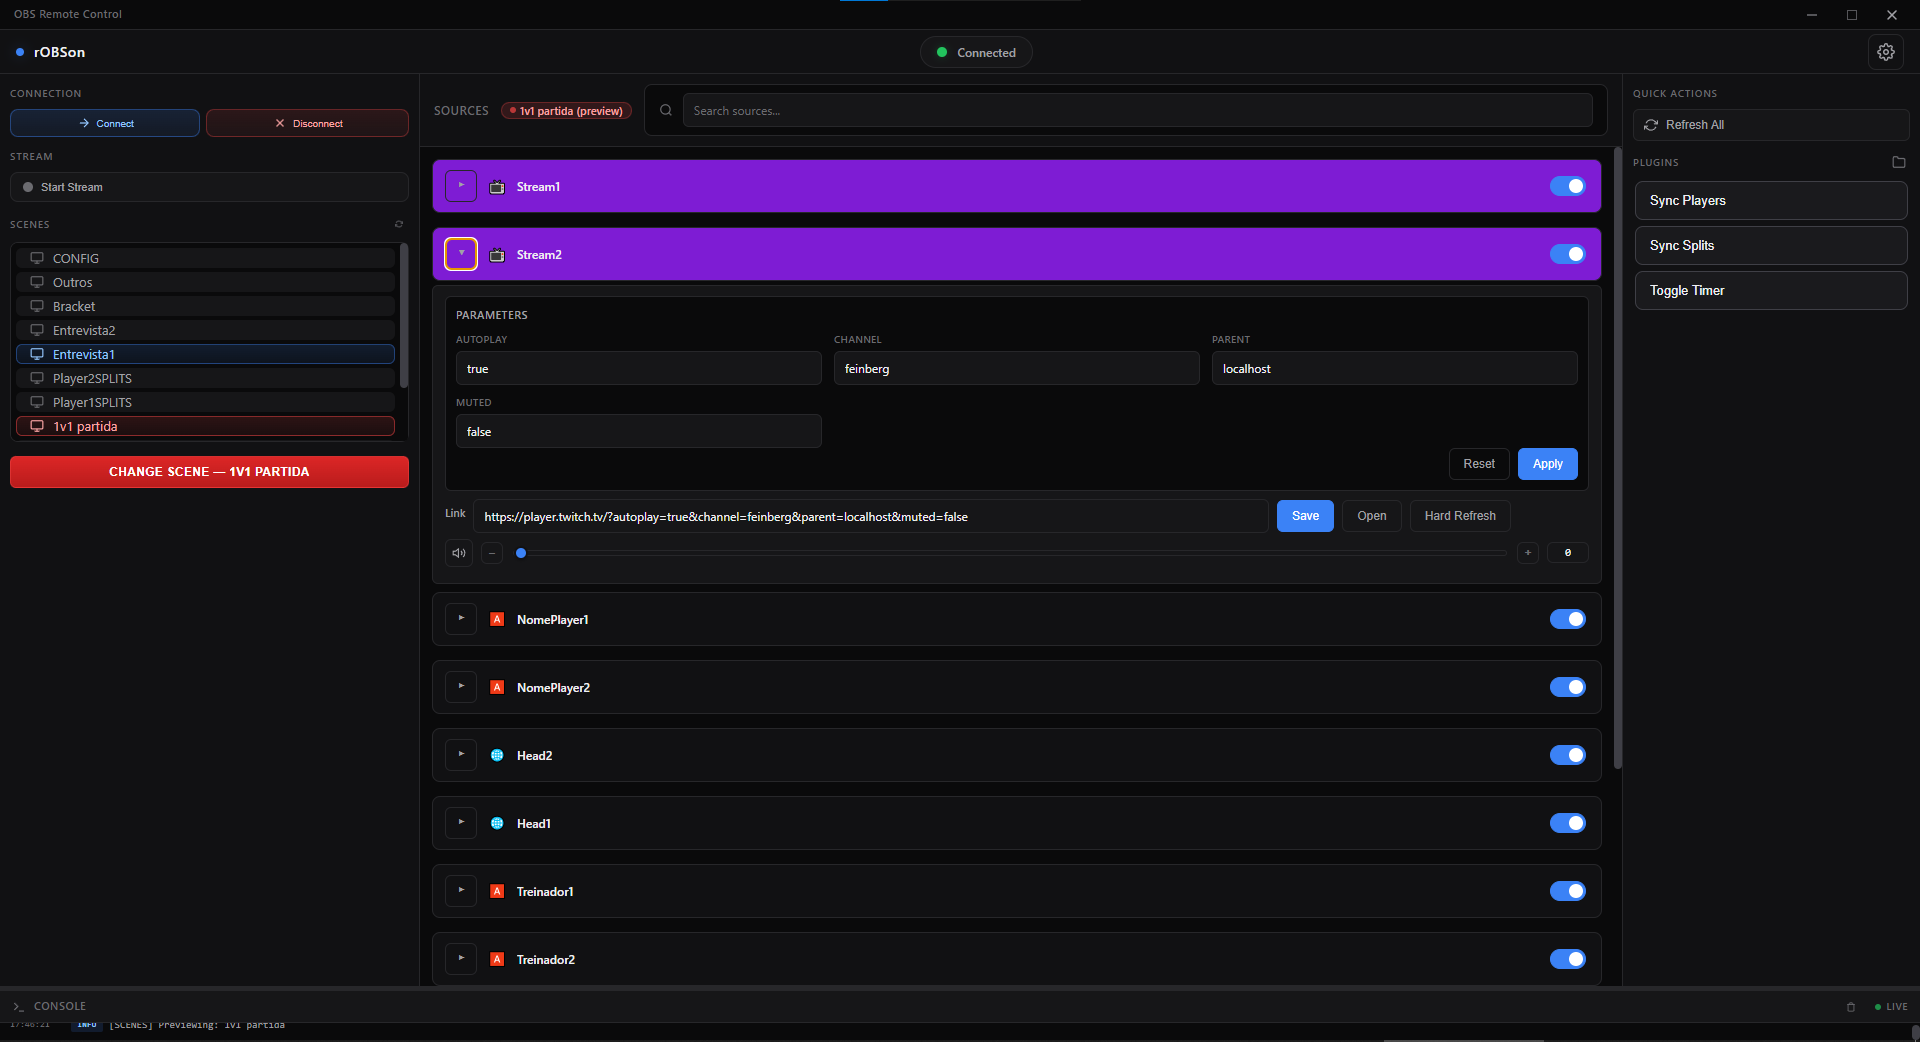Viewport: 1920px width, 1042px height.
Task: Click the Channel input field
Action: (1015, 369)
